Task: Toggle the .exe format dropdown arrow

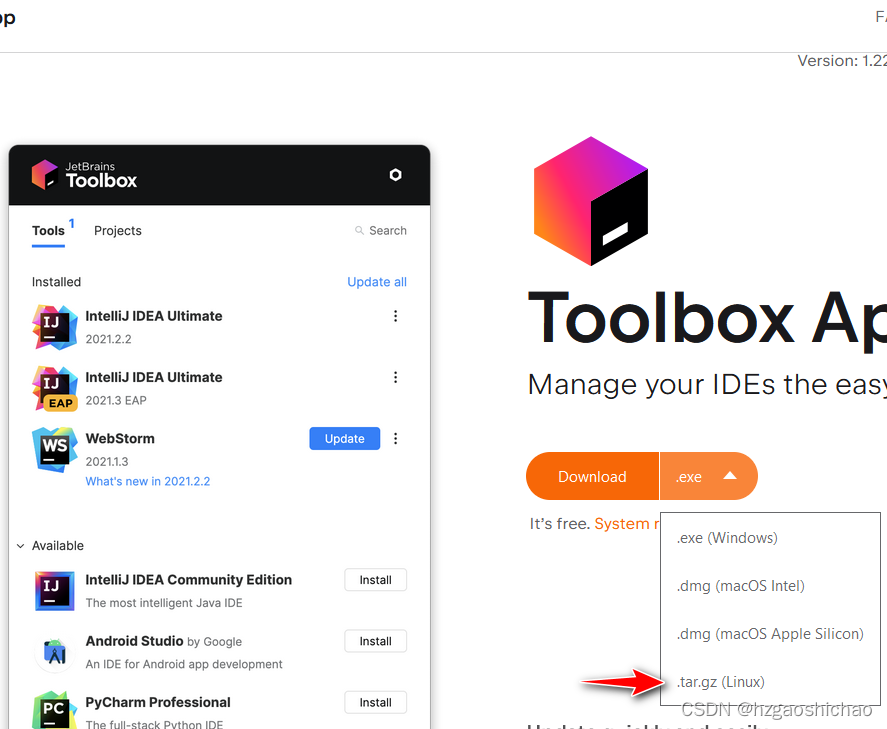Action: pyautogui.click(x=730, y=476)
